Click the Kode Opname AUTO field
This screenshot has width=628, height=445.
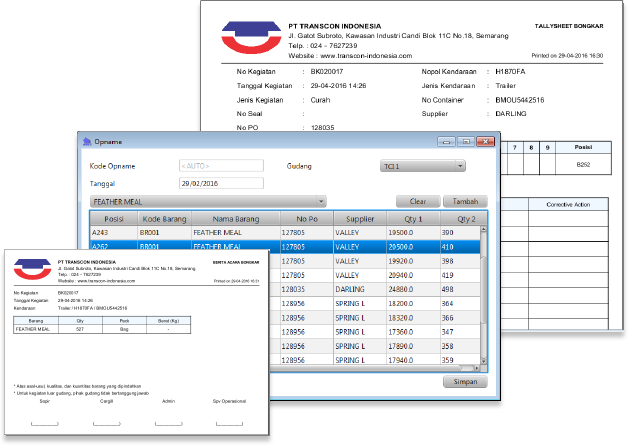221,166
